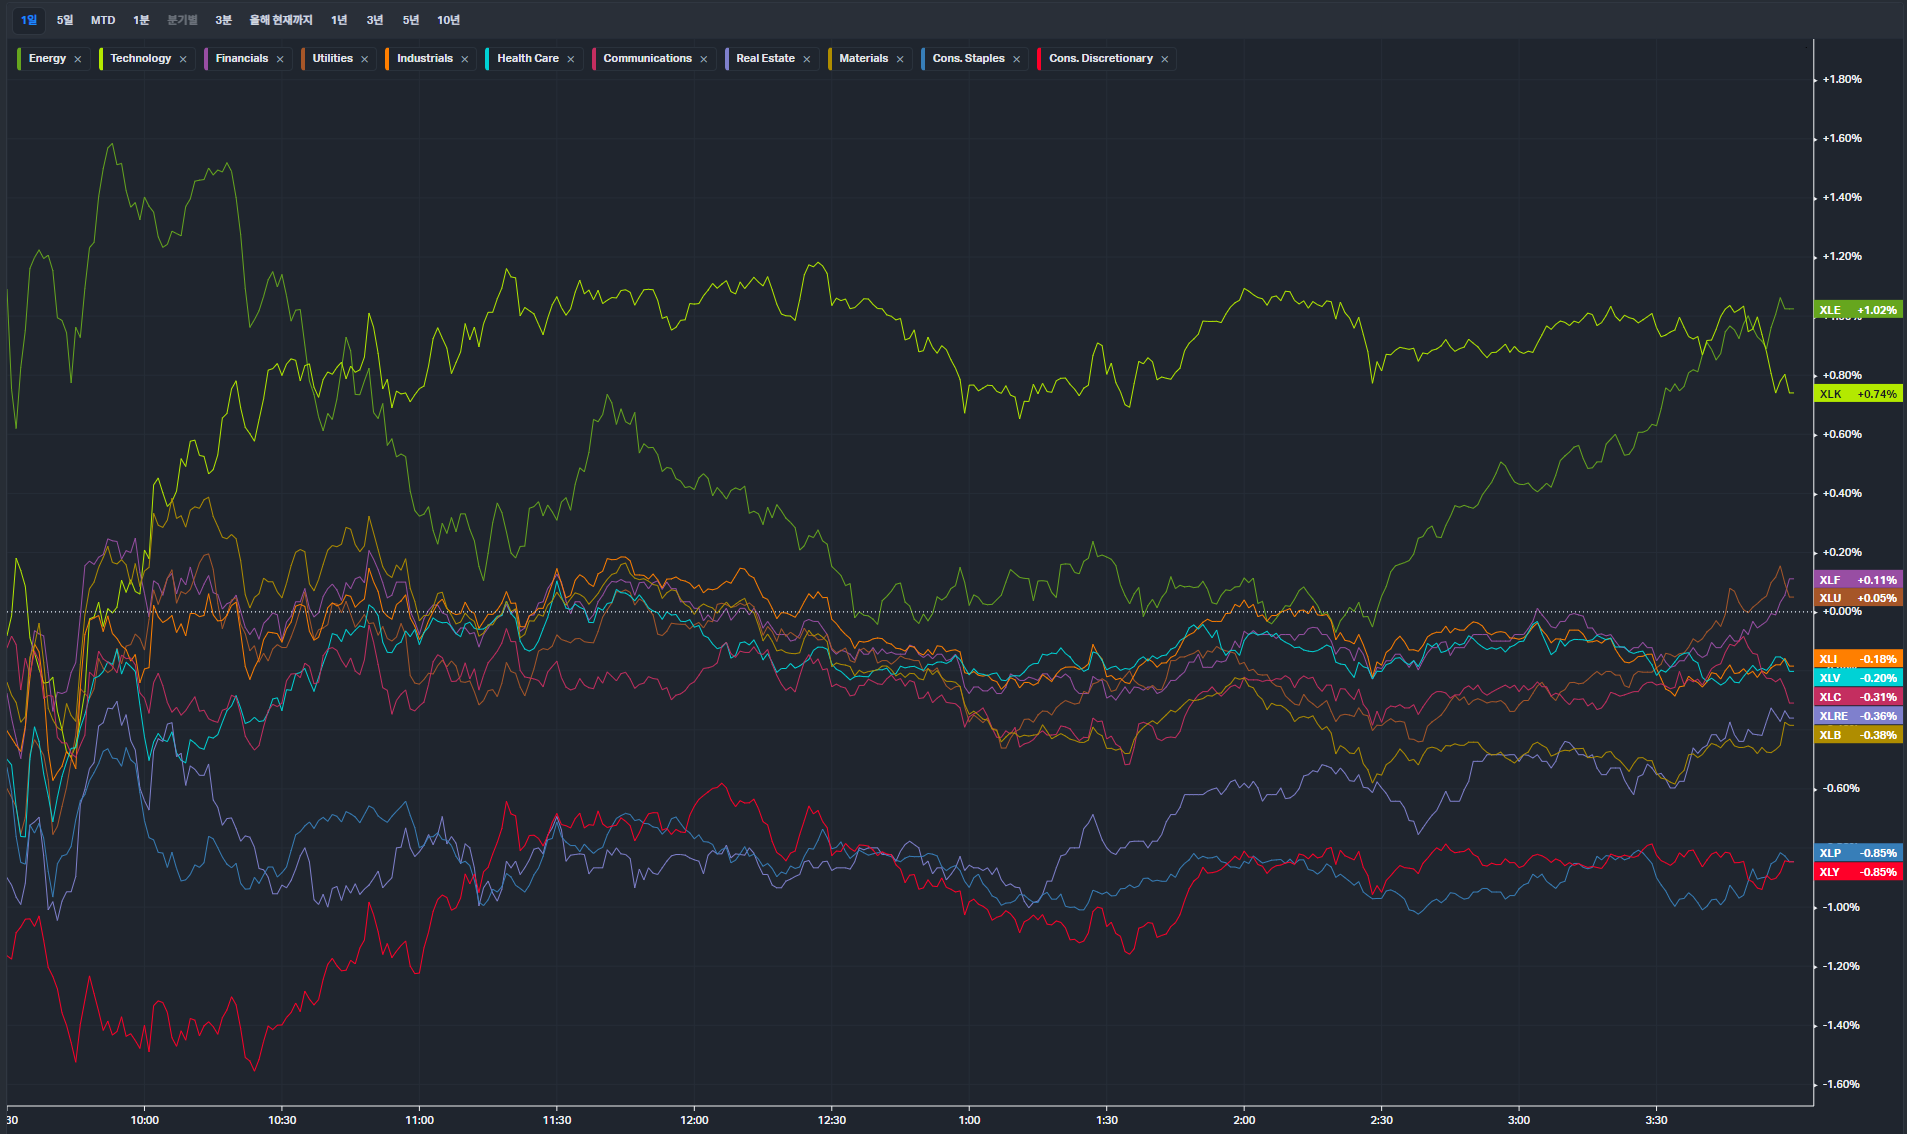Screen dimensions: 1907x1134
Task: Close the Utilities sector tag
Action: (365, 59)
